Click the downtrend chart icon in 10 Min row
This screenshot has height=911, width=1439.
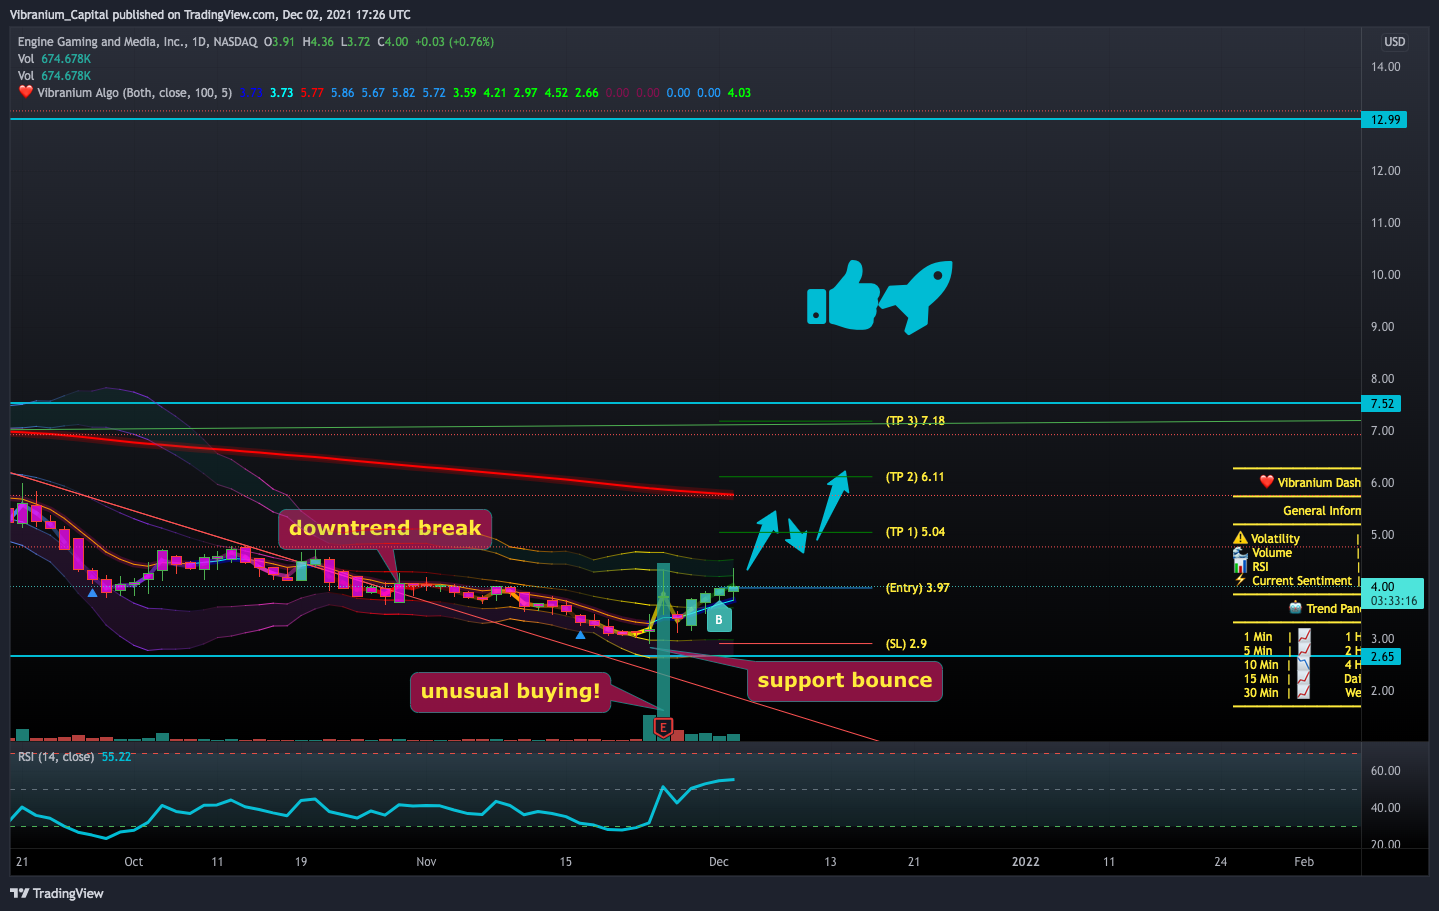[1304, 664]
